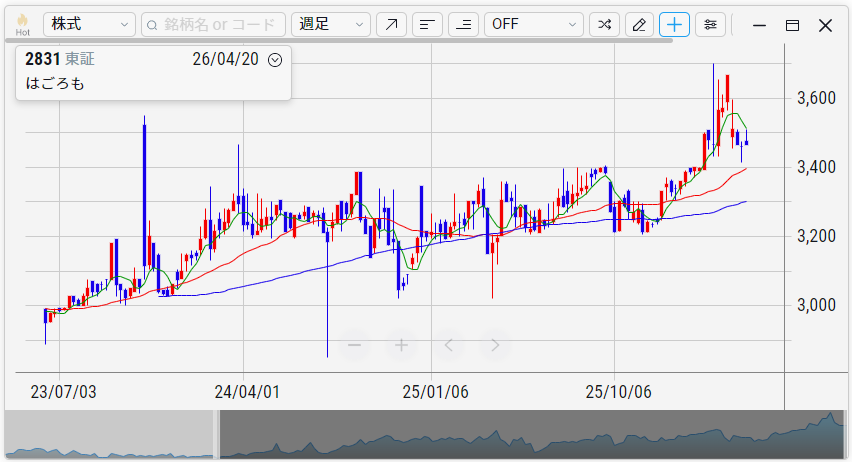This screenshot has width=852, height=462.
Task: Open chart settings sliders icon
Action: point(710,25)
